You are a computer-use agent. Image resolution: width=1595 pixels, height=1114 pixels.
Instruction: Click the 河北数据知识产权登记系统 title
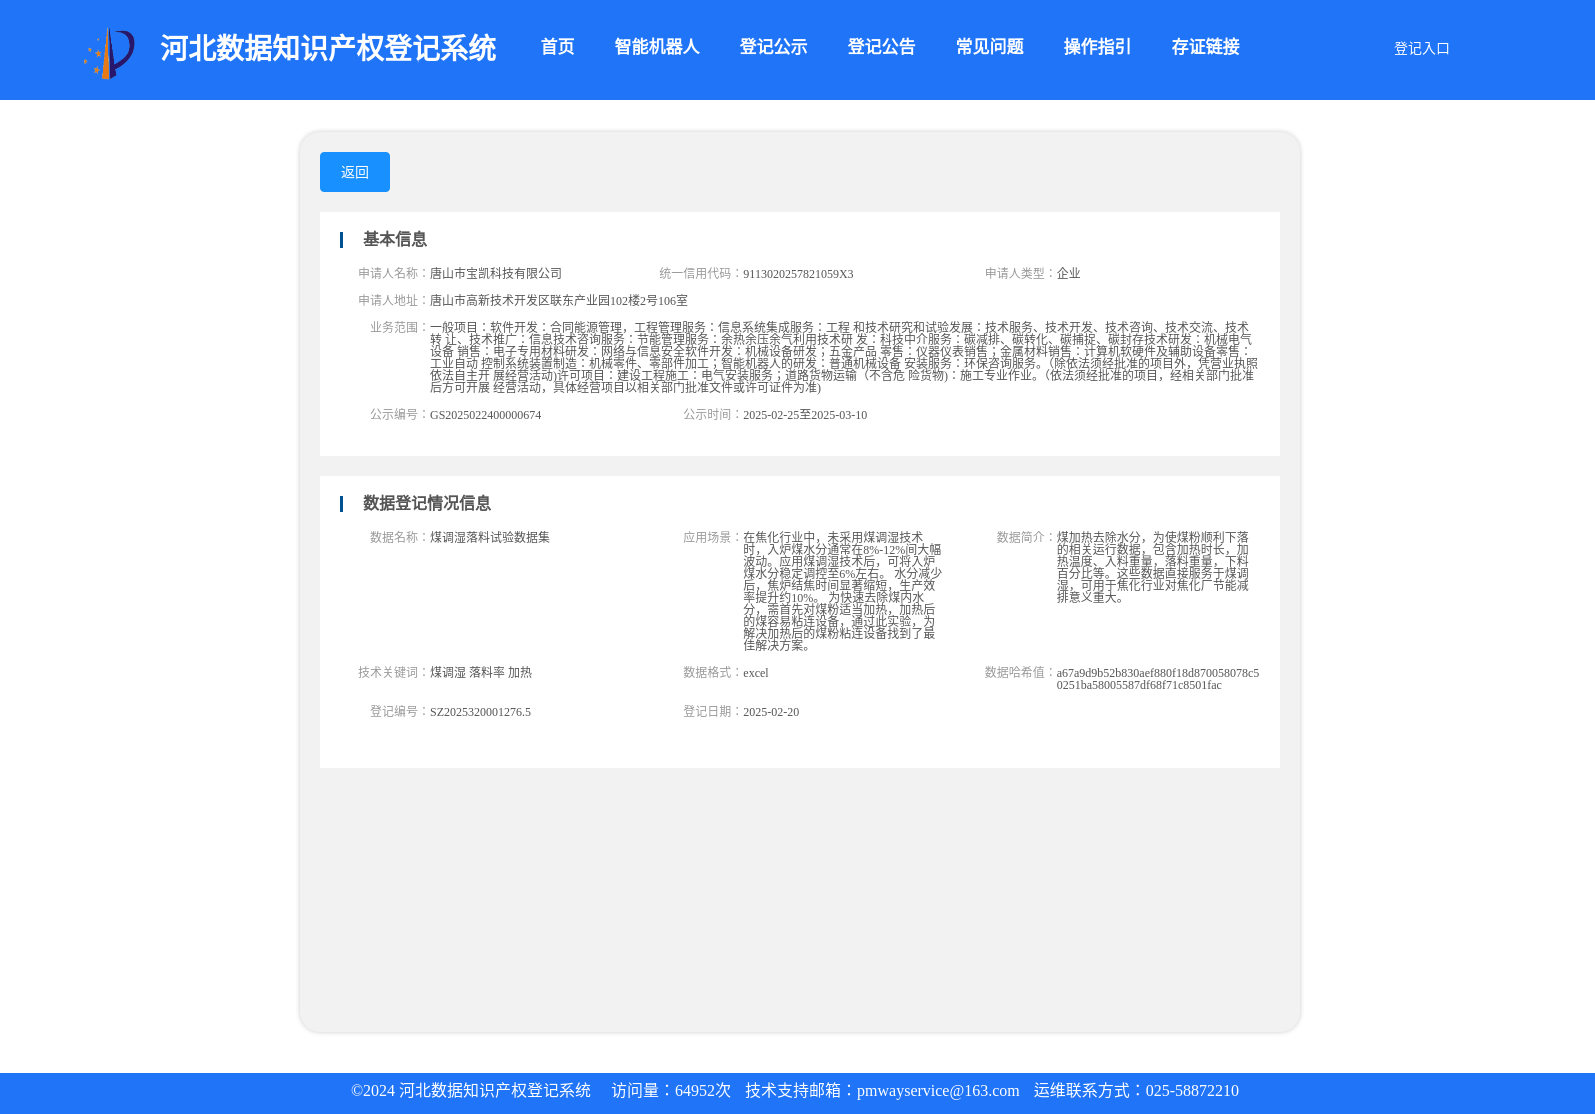pyautogui.click(x=328, y=48)
